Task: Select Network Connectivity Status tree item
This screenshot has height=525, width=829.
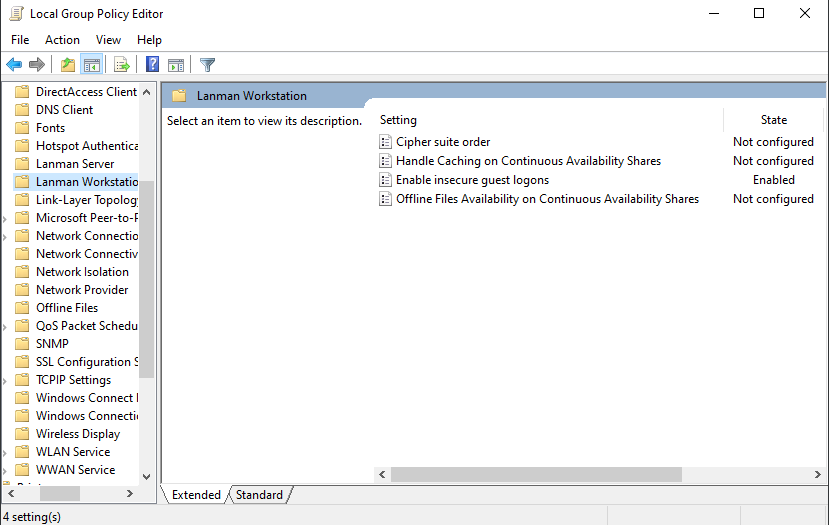Action: pyautogui.click(x=87, y=254)
